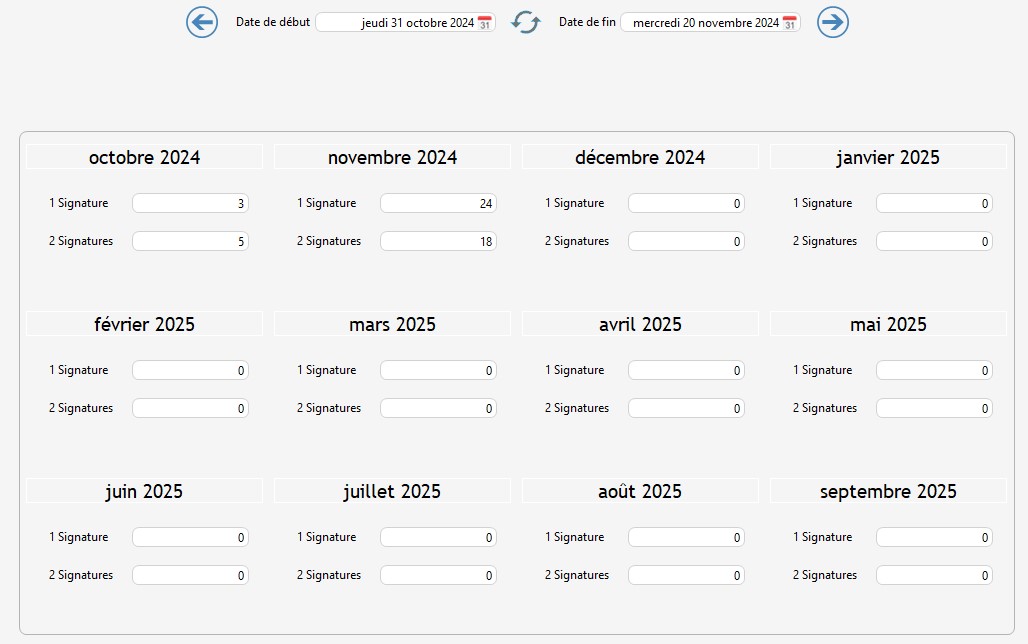
Task: Focus juin 2025 1 Signature field
Action: (x=190, y=538)
